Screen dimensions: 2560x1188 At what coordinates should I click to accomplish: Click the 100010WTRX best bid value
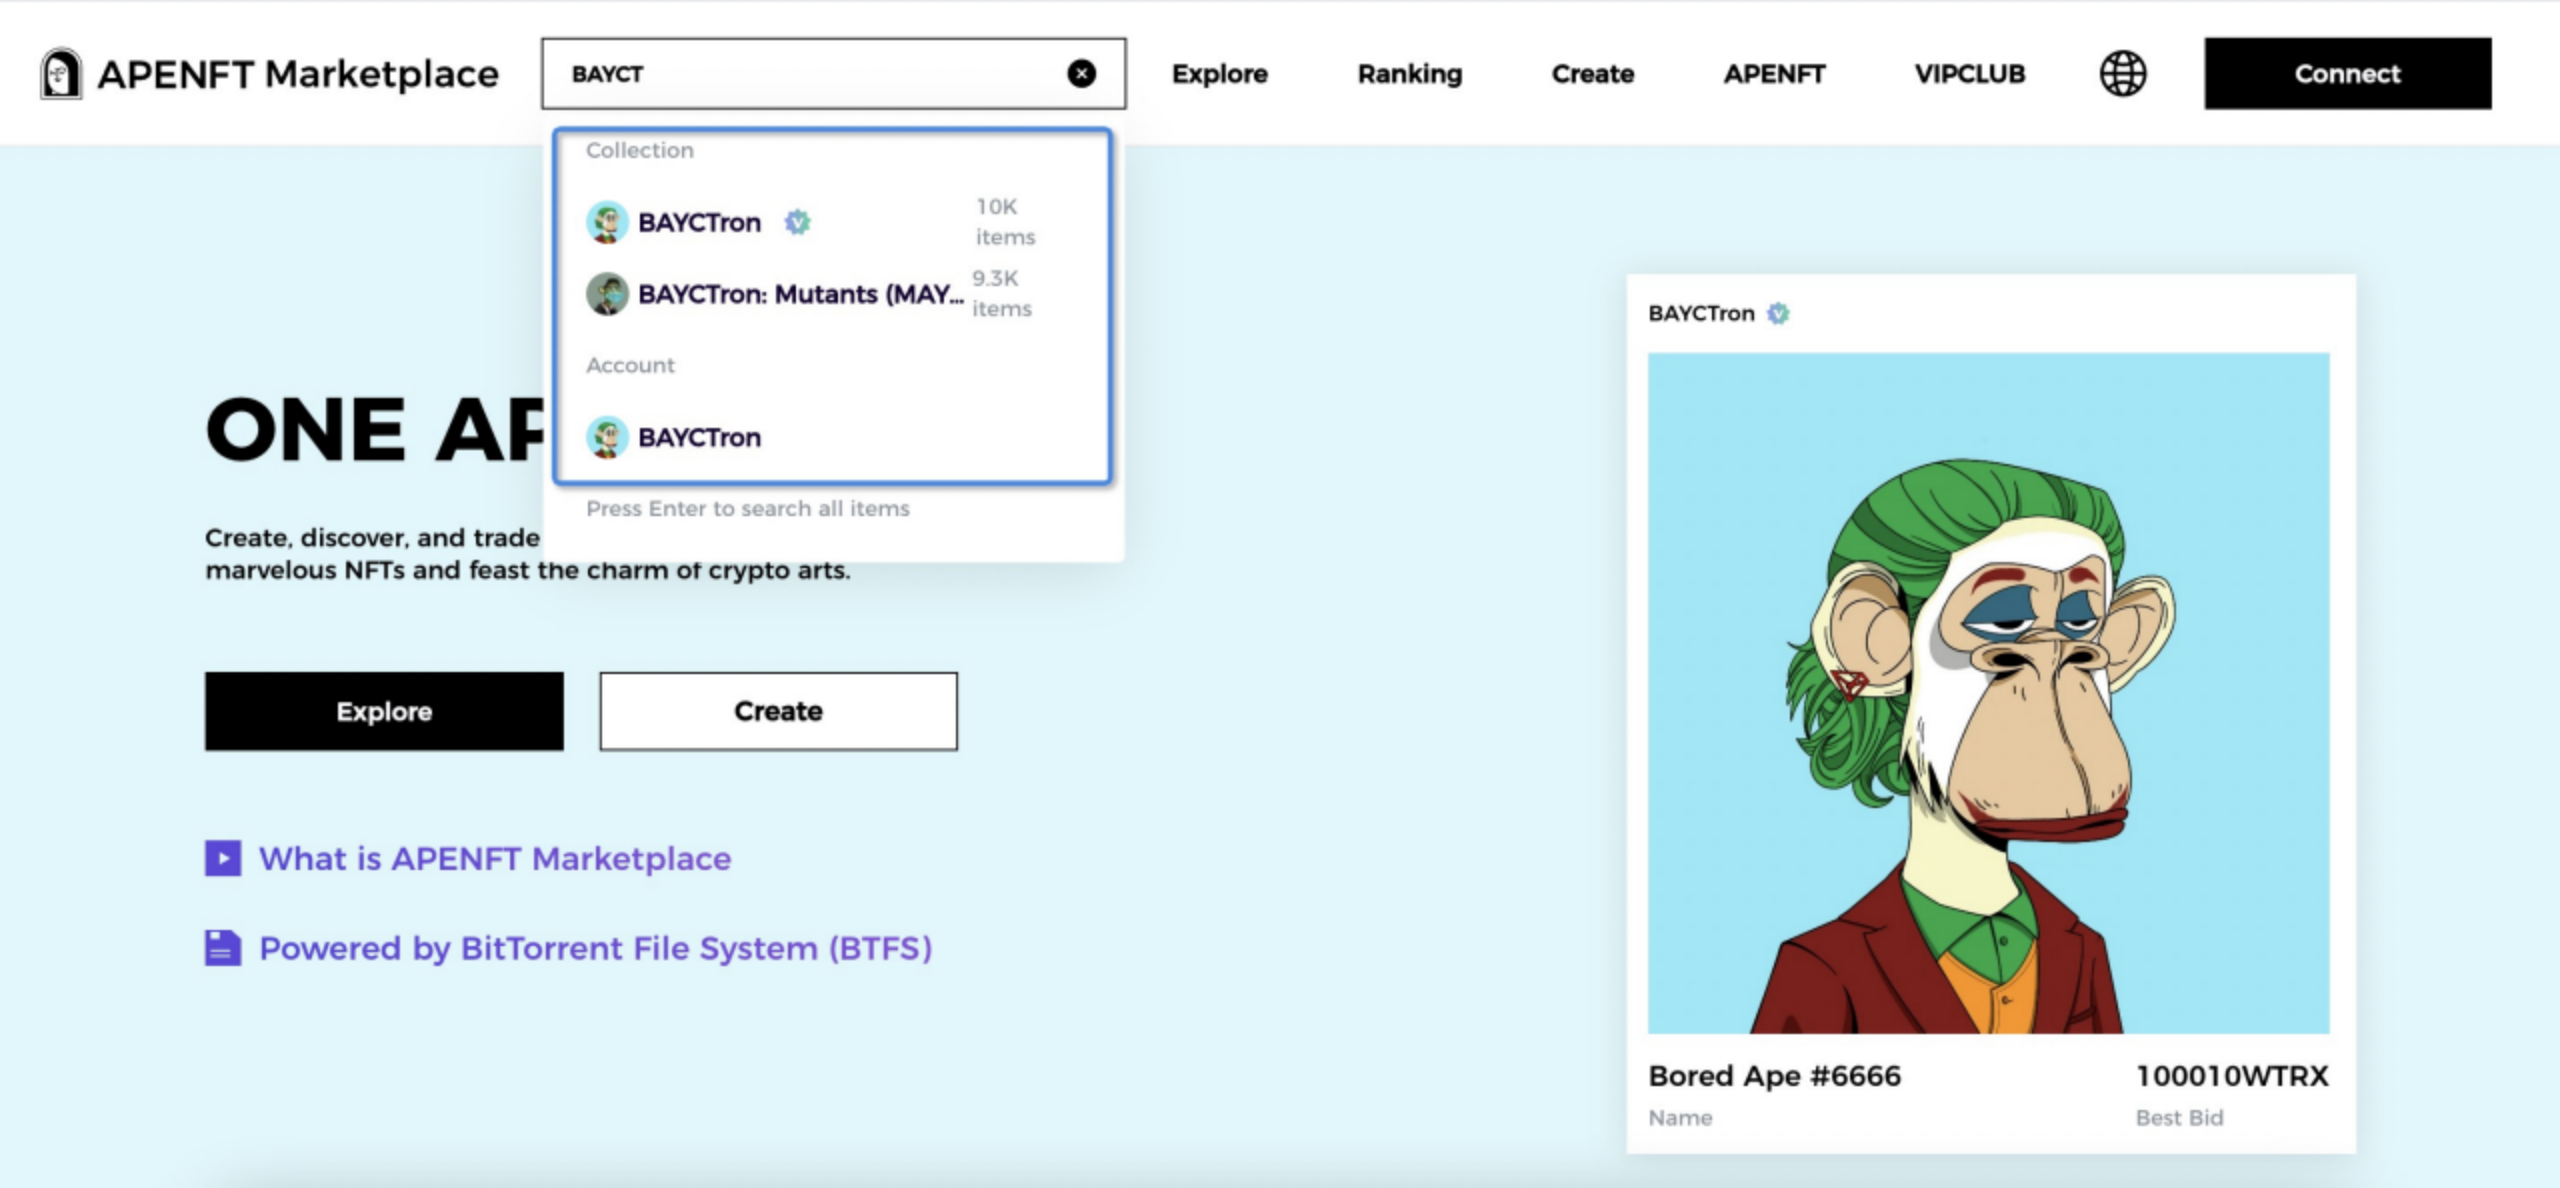2232,1076
